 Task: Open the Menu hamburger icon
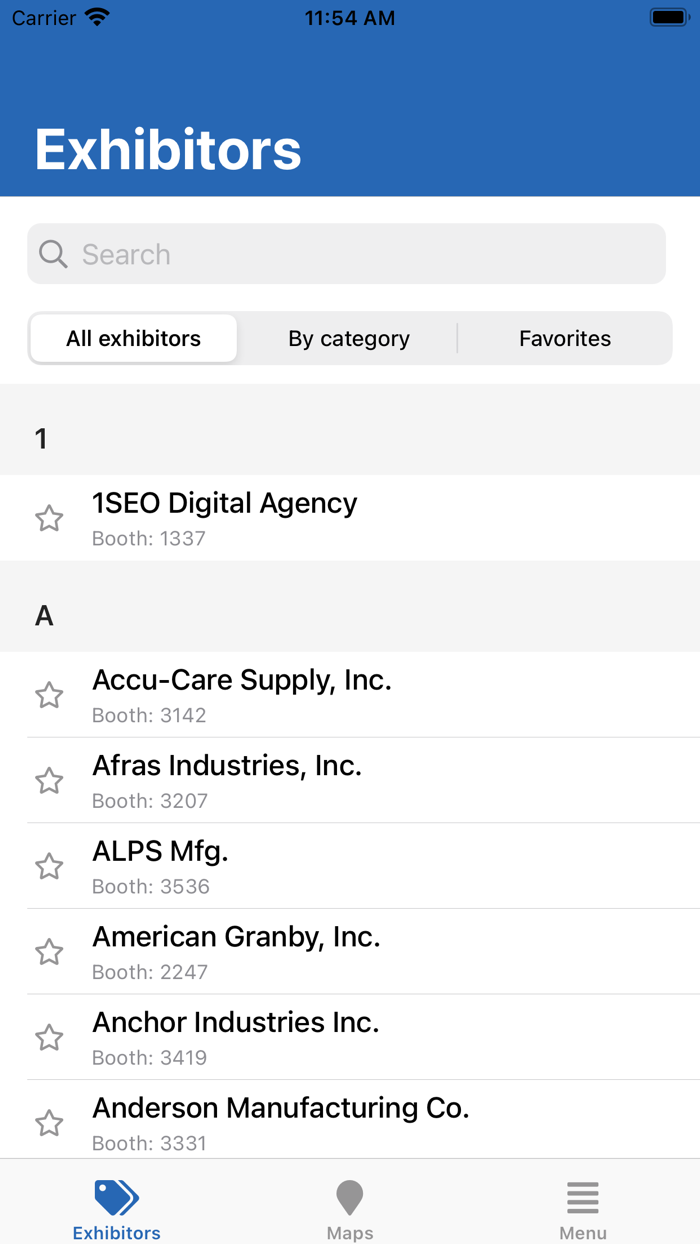pos(582,1197)
